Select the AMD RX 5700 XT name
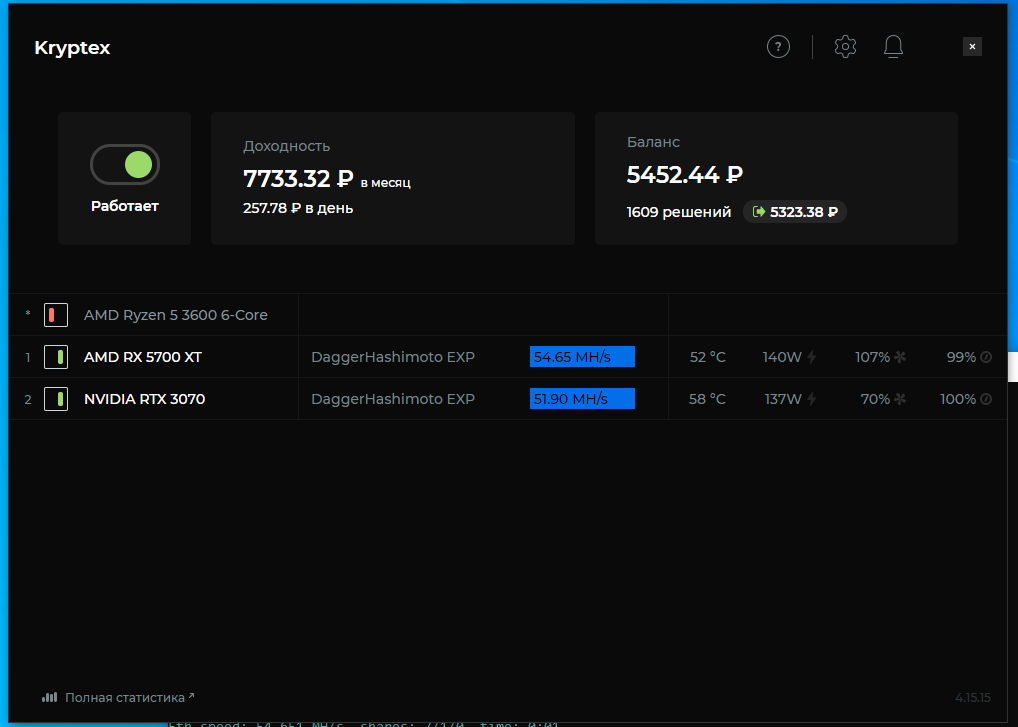The height and width of the screenshot is (727, 1018). click(x=143, y=357)
